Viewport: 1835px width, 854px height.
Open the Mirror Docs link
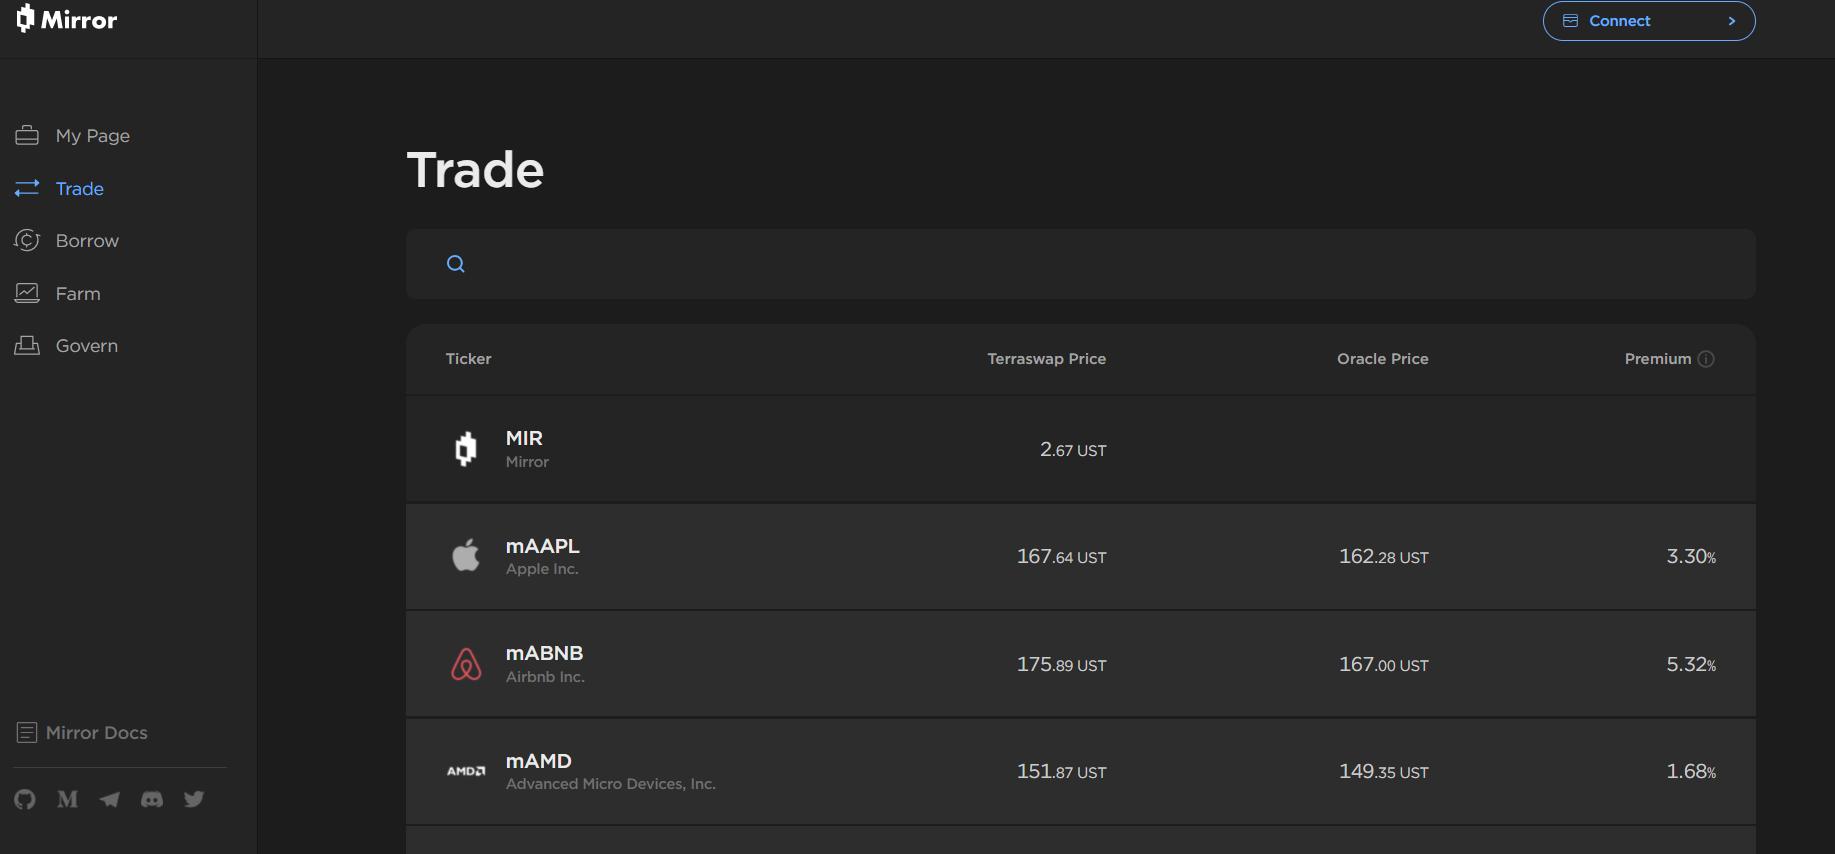pyautogui.click(x=96, y=733)
